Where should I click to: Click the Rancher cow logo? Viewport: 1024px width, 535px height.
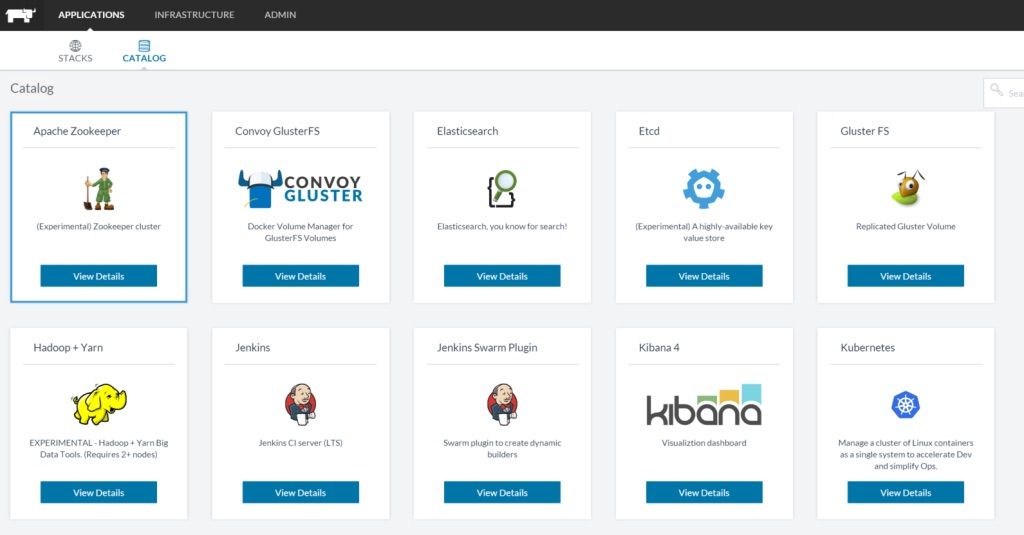click(20, 15)
